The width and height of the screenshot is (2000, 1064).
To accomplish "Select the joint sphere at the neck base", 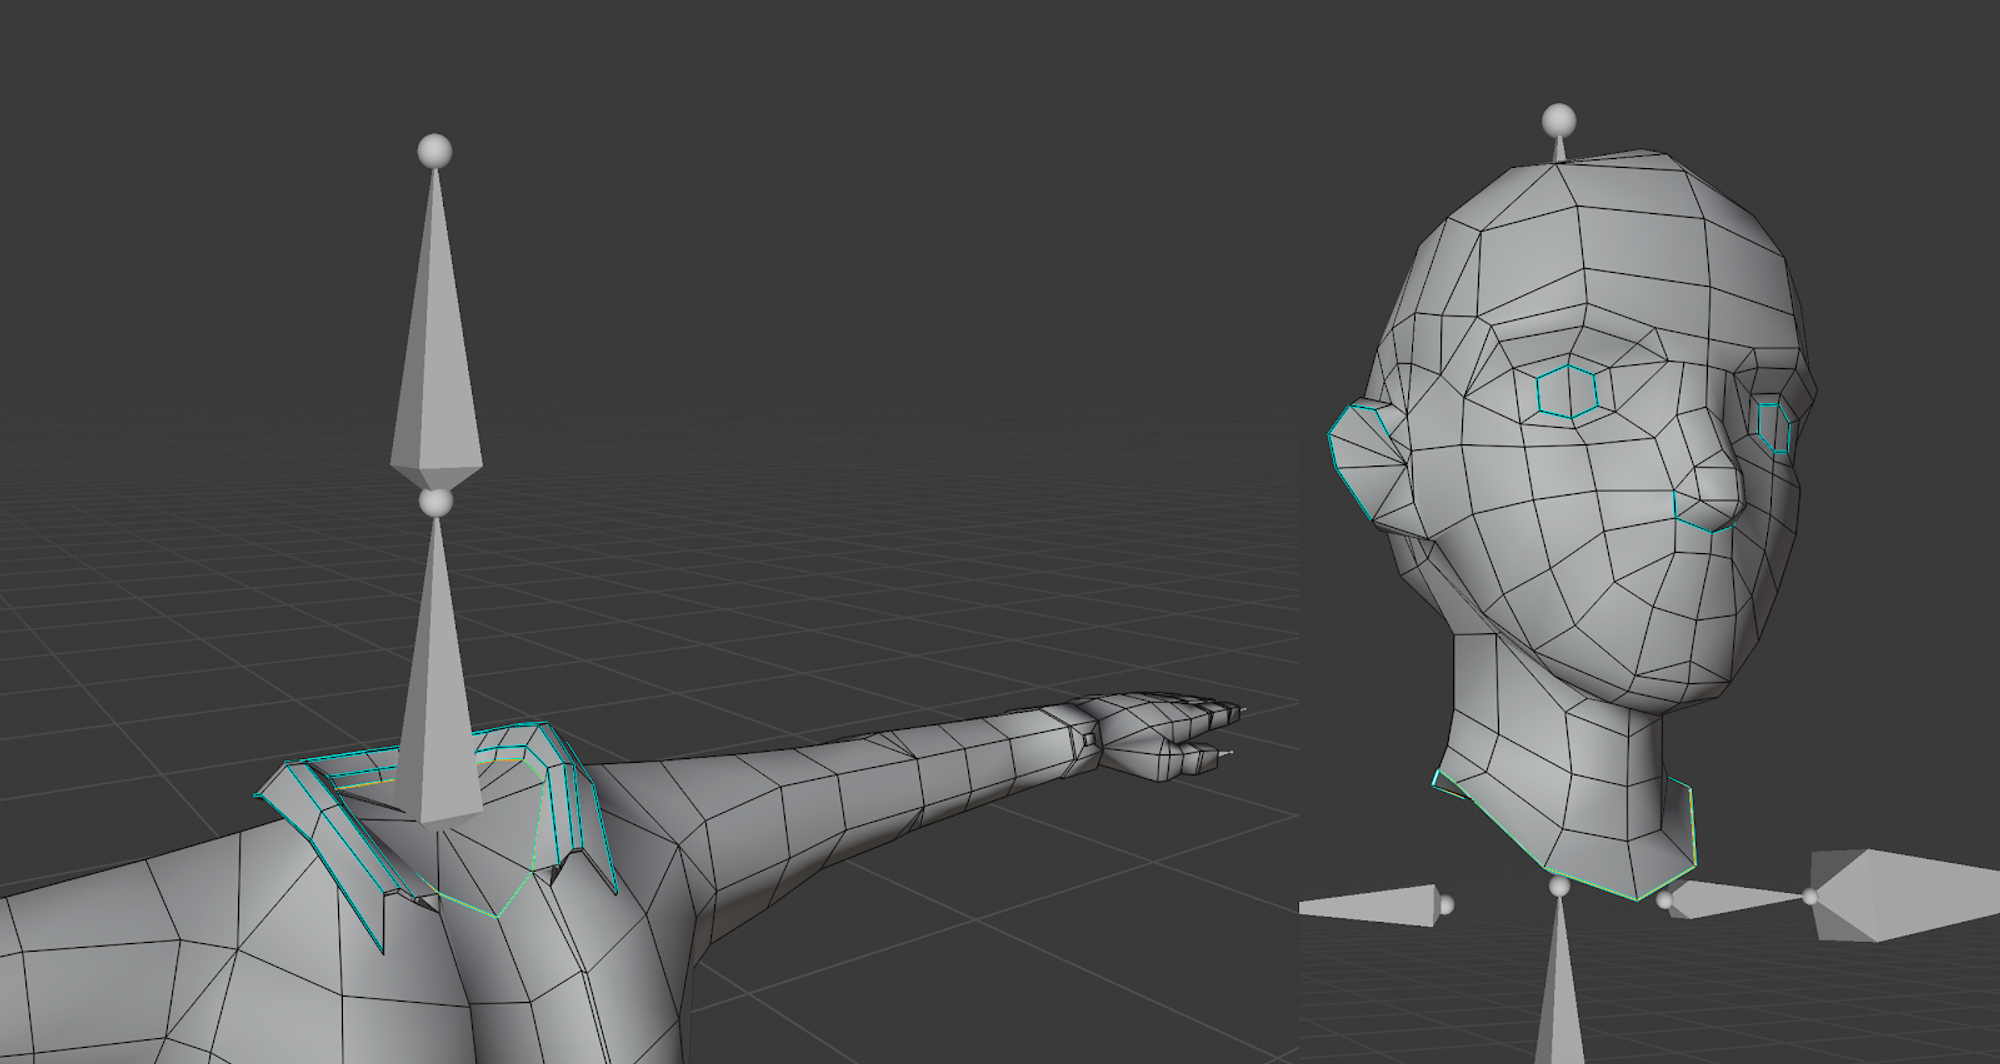I will pyautogui.click(x=1559, y=887).
